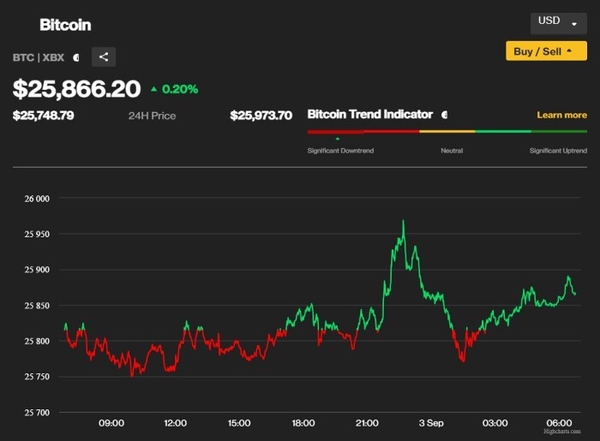Click the share icon button
600x441 pixels.
point(104,57)
